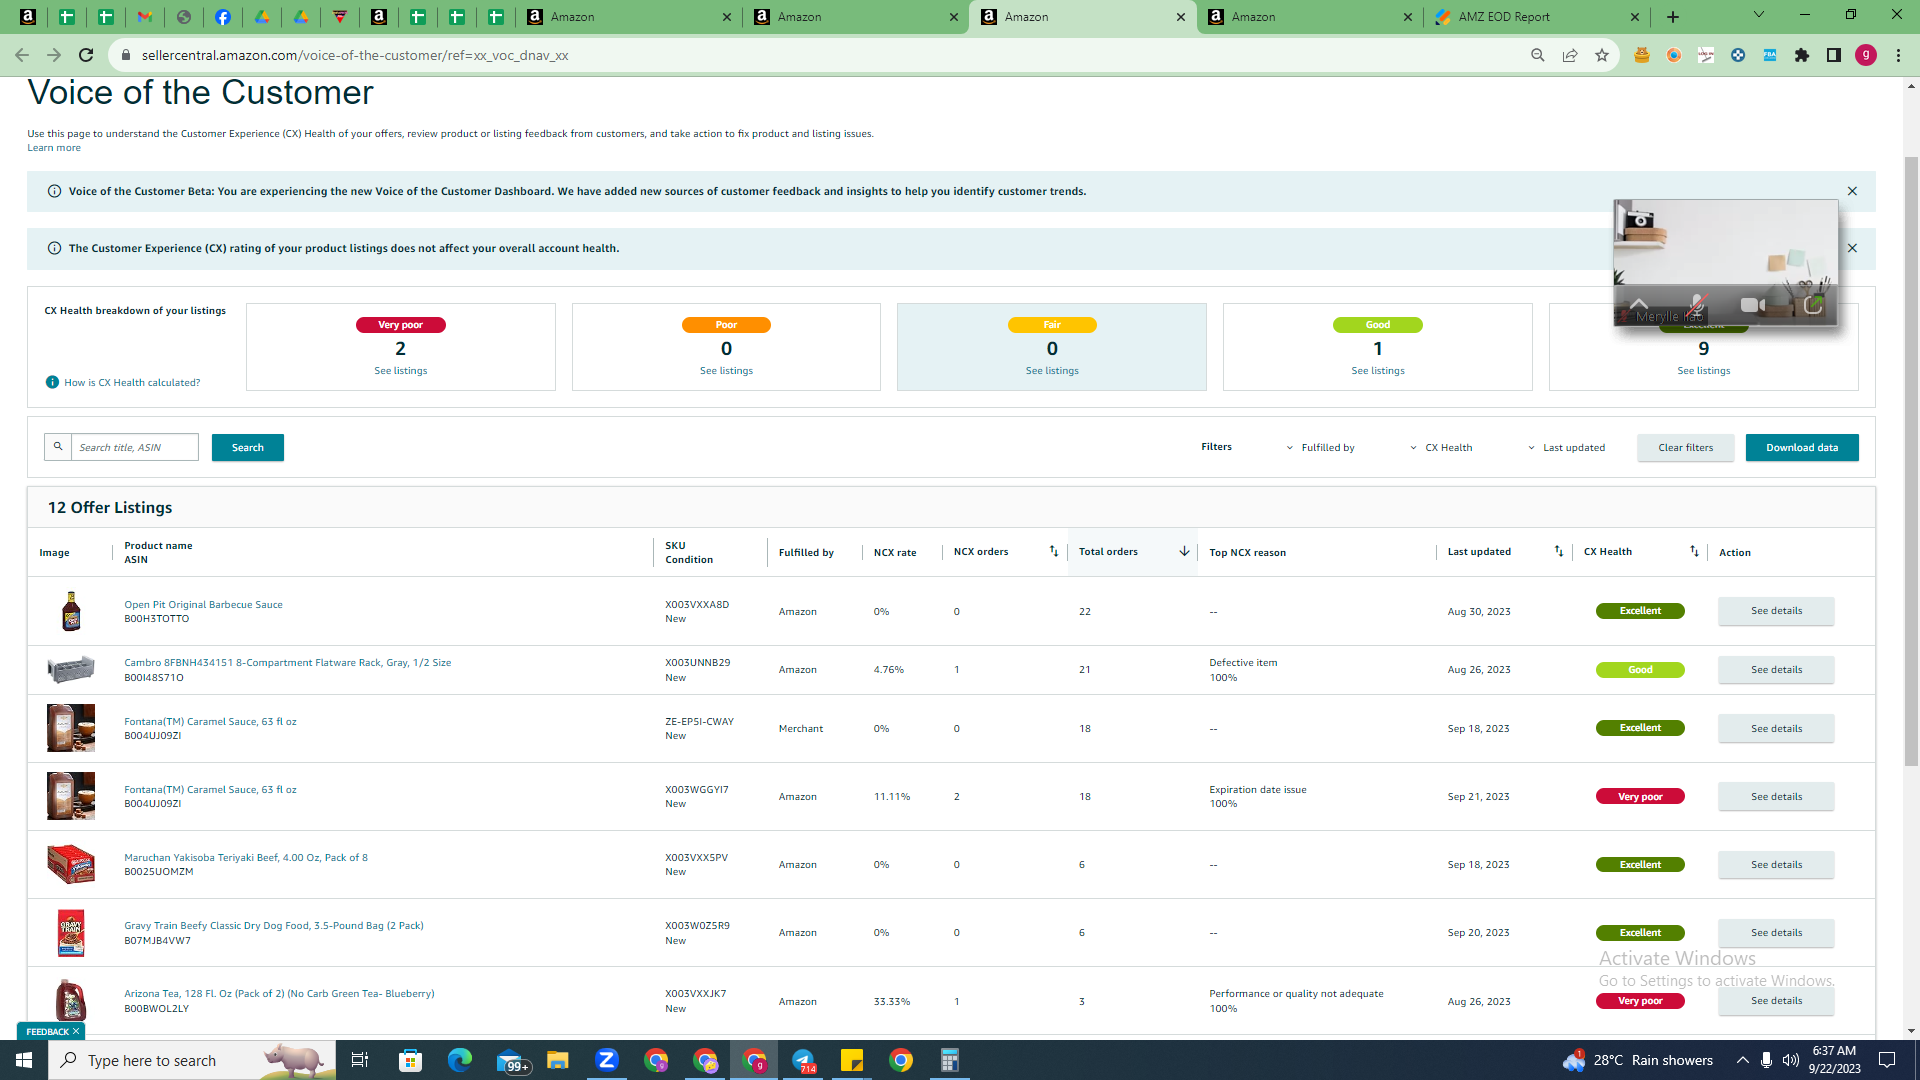Go back using the browser back arrow
Image resolution: width=1920 pixels, height=1080 pixels.
coord(22,55)
